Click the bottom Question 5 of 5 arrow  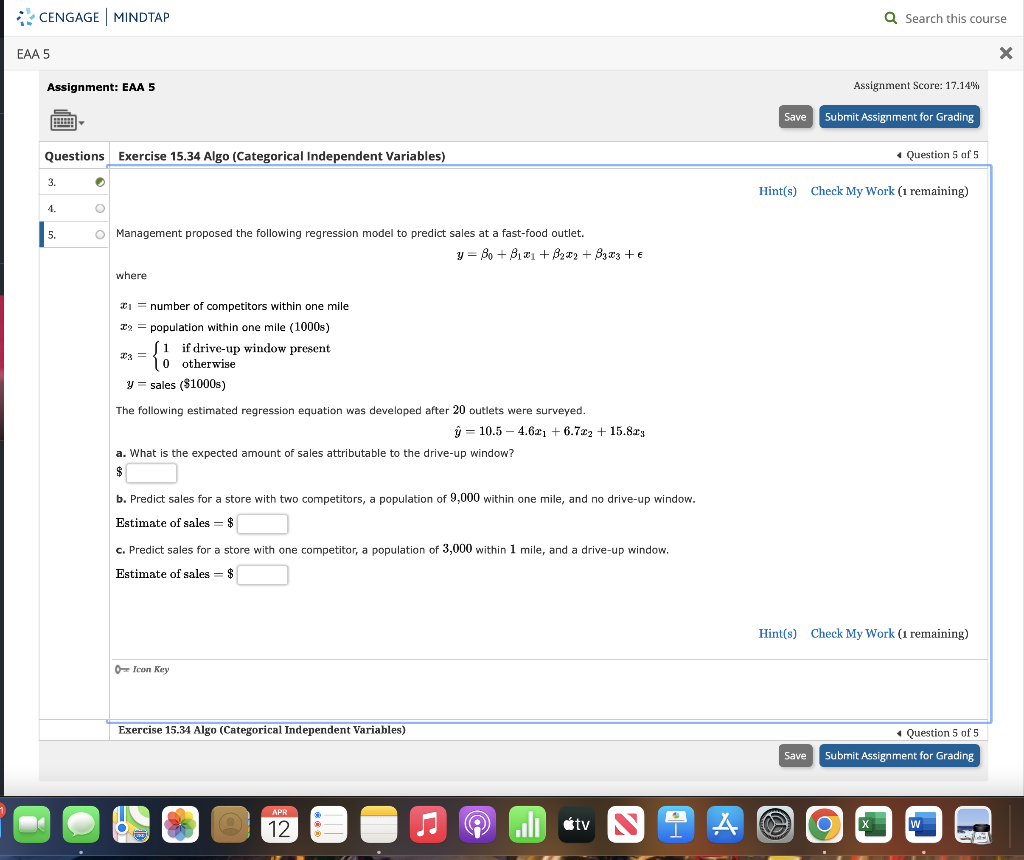coord(901,733)
